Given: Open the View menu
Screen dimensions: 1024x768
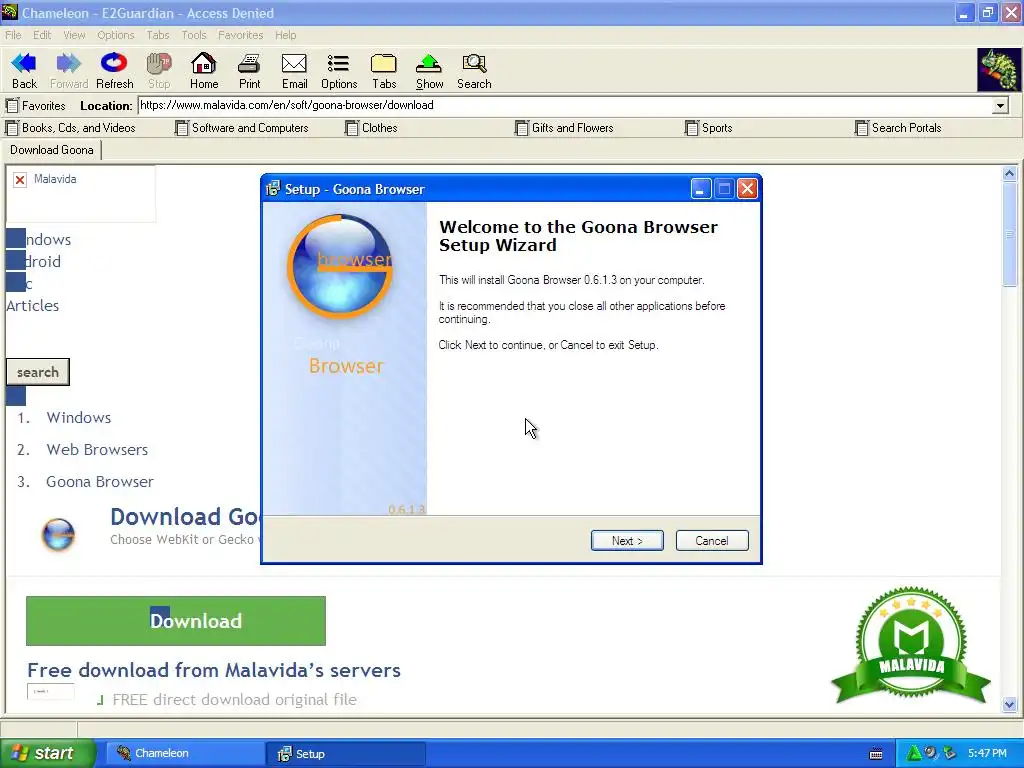Looking at the screenshot, I should (x=74, y=35).
